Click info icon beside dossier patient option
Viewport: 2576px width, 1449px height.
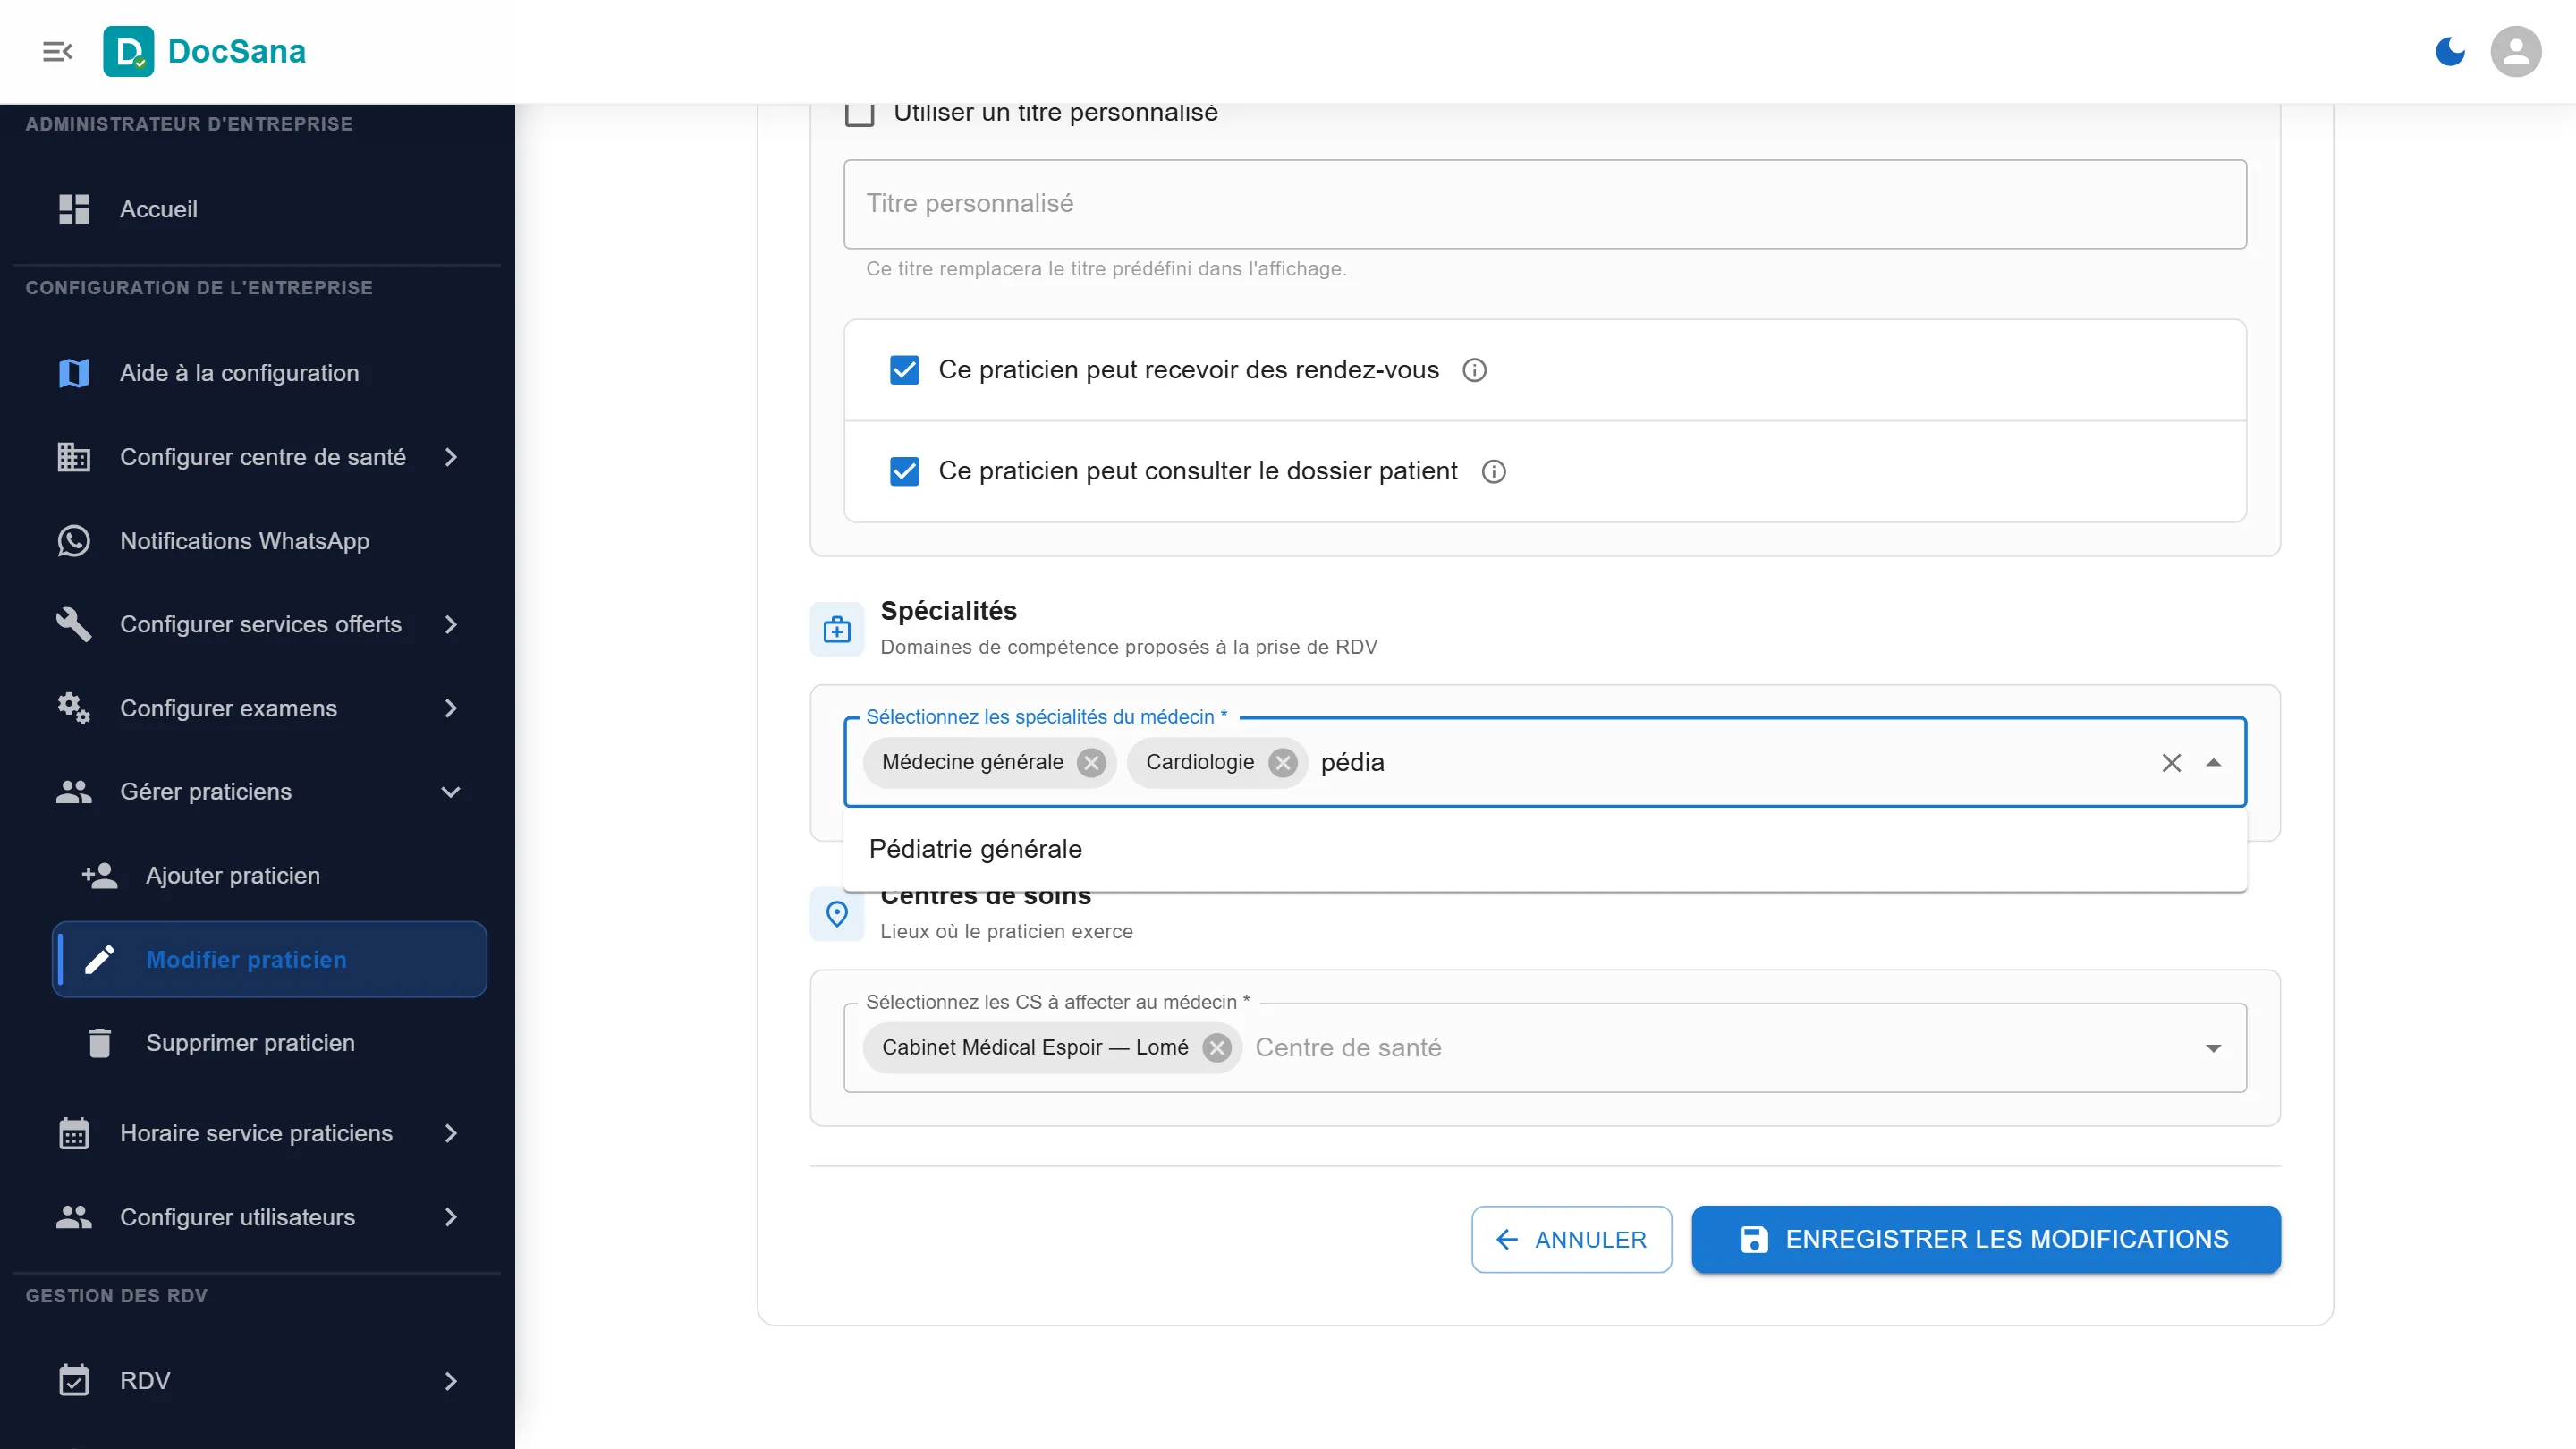[1493, 471]
